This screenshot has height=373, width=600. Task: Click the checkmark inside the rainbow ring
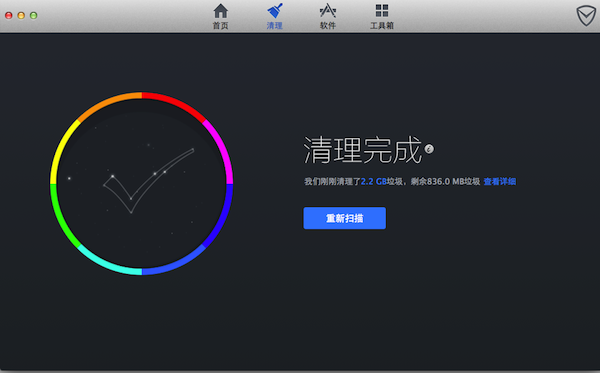point(148,181)
